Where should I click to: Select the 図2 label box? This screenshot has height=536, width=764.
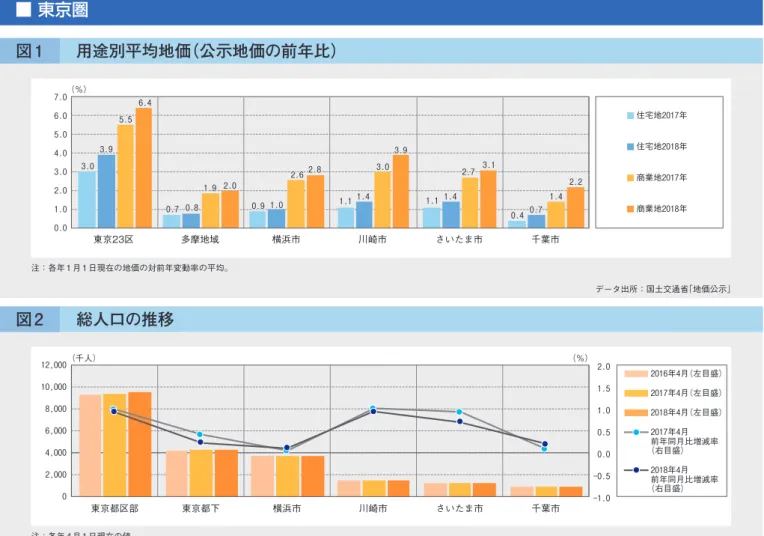pyautogui.click(x=30, y=319)
